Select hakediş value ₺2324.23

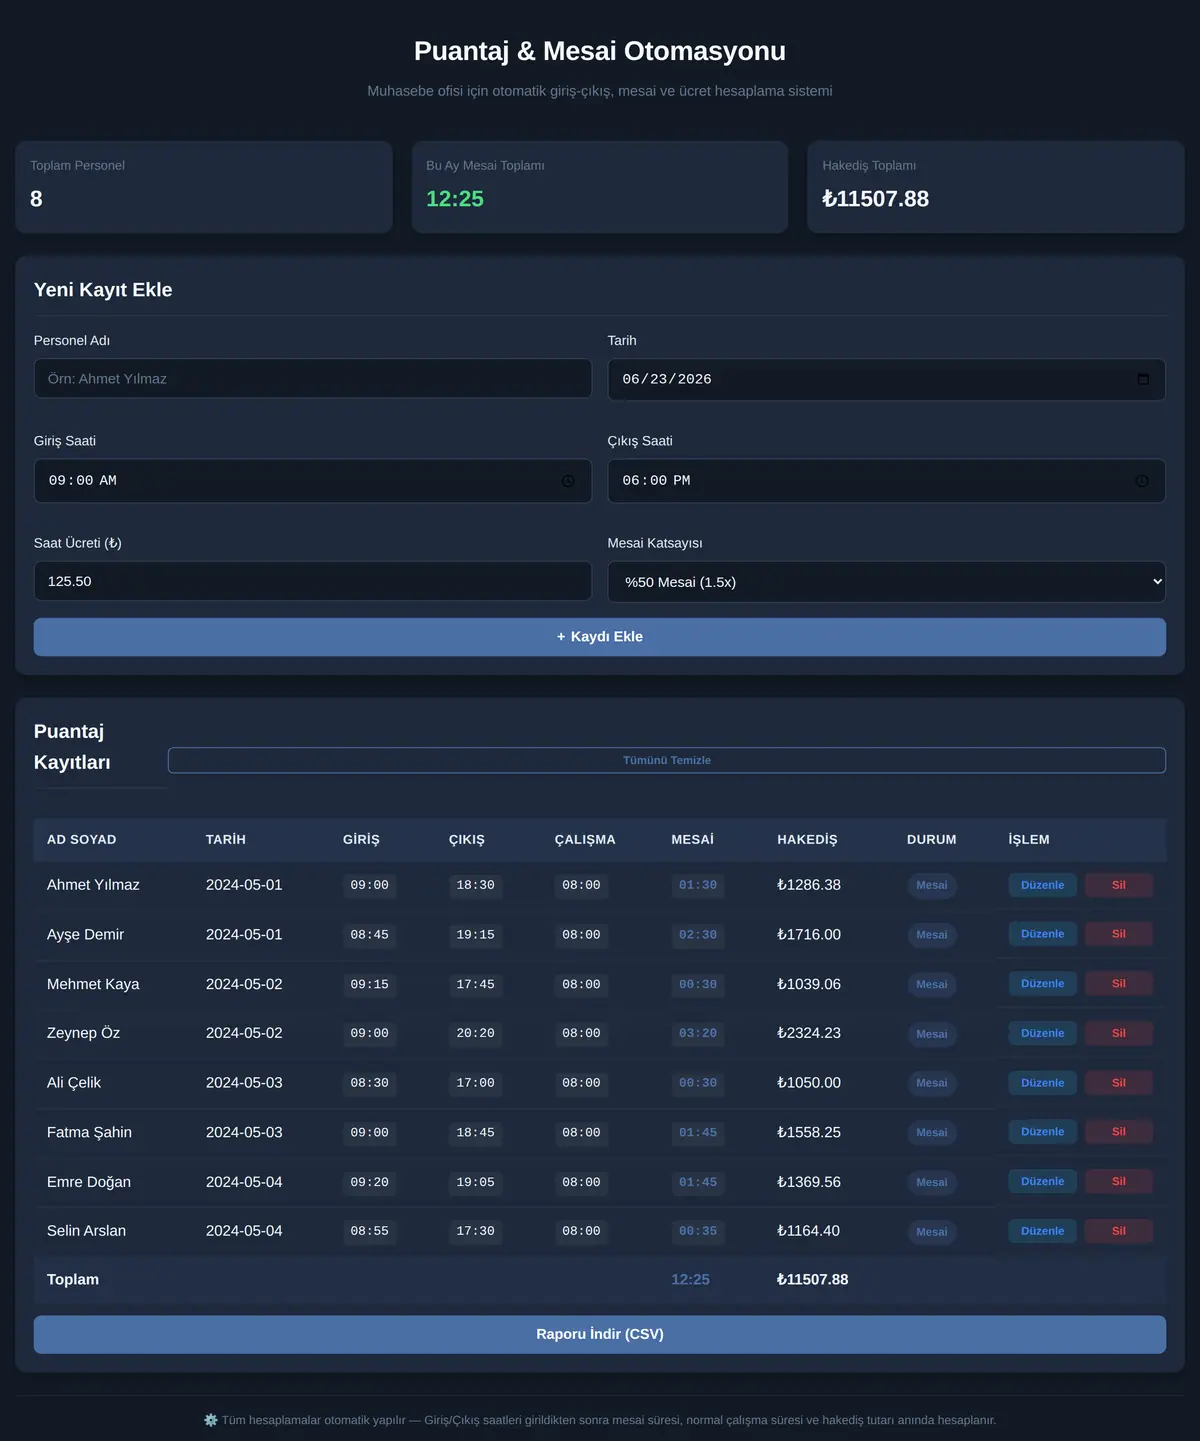click(809, 1033)
